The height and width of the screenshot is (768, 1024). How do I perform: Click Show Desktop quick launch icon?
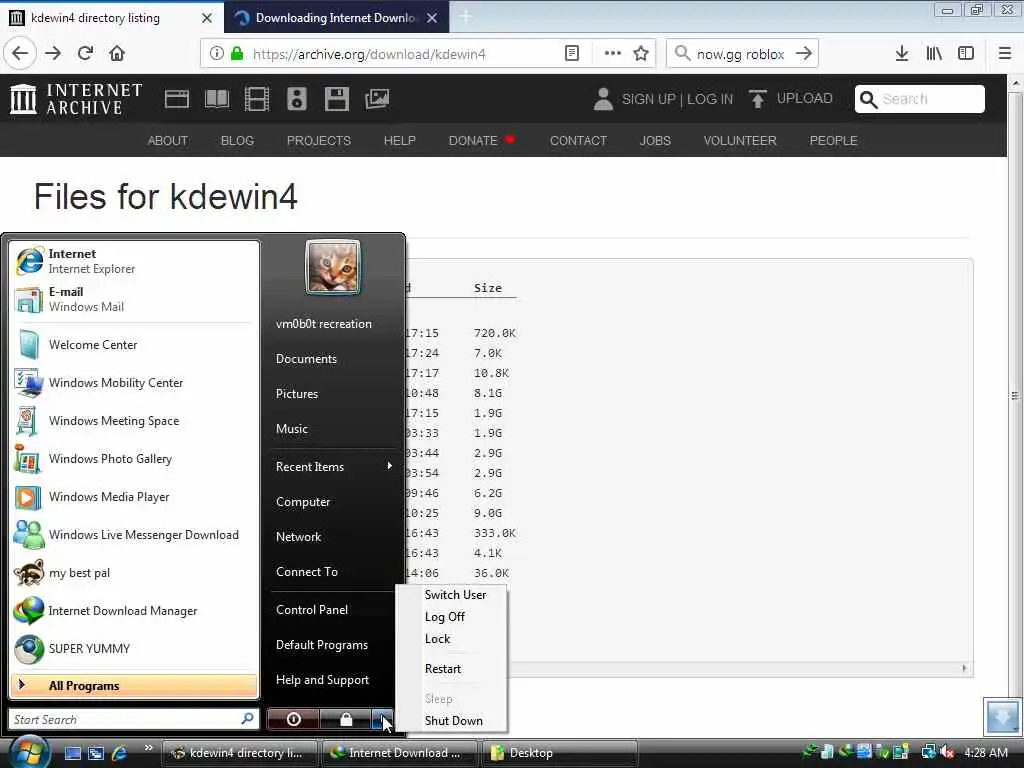pyautogui.click(x=72, y=753)
